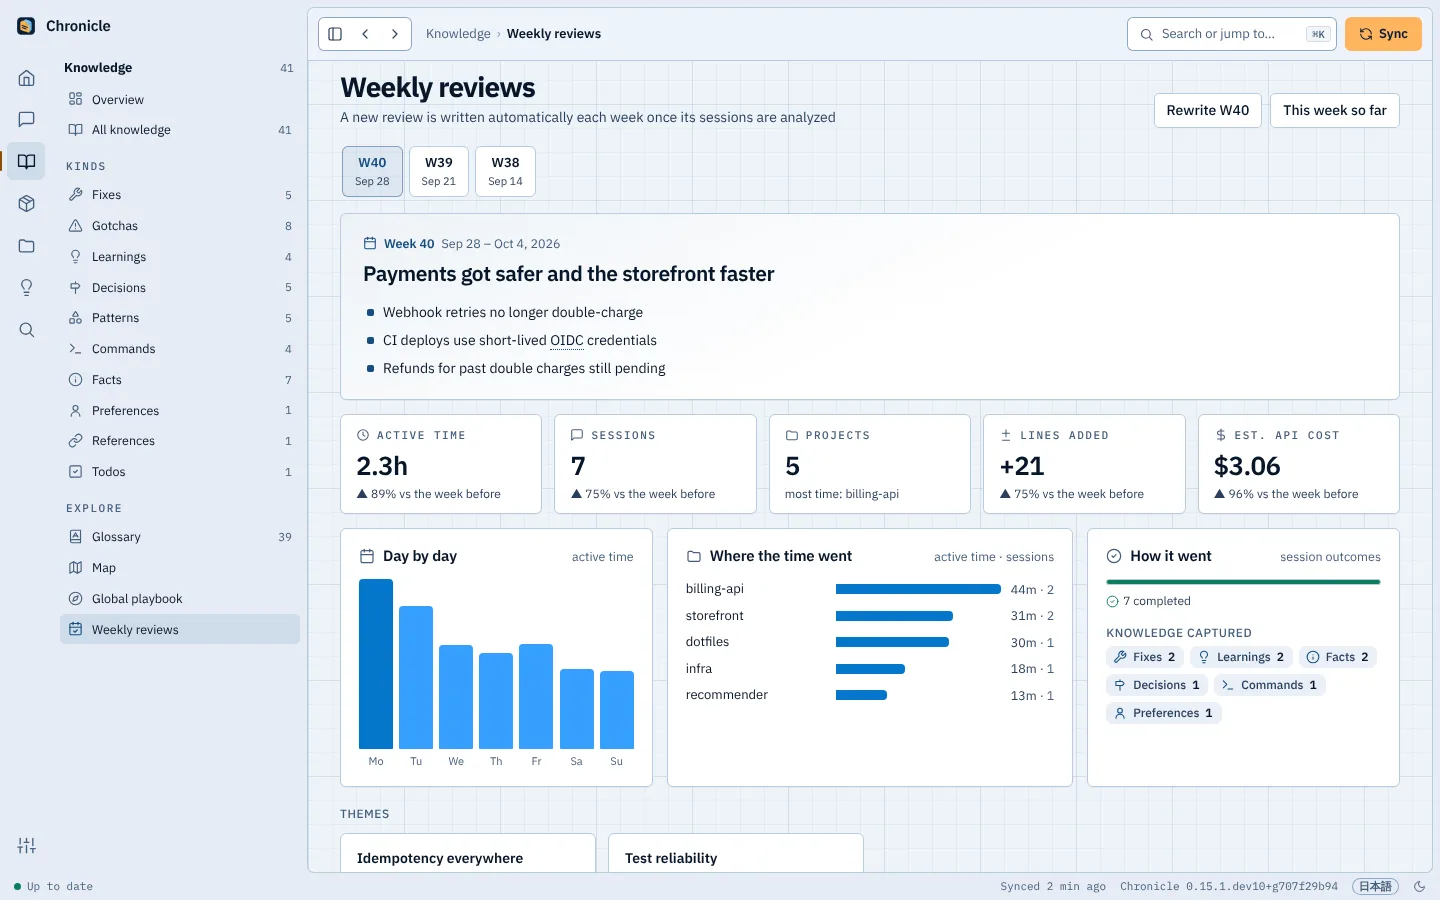This screenshot has height=900, width=1440.
Task: Open the Fixes kind
Action: (180, 195)
